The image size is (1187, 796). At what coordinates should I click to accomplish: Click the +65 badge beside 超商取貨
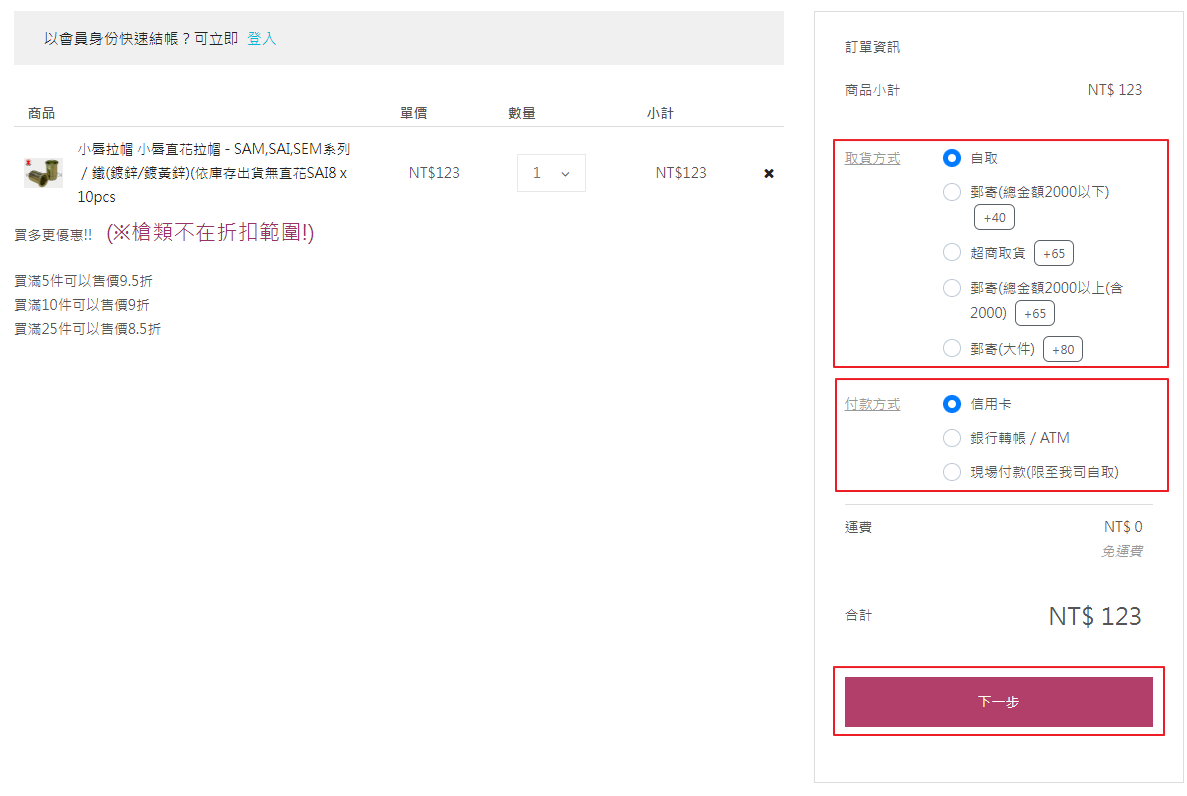(1054, 253)
